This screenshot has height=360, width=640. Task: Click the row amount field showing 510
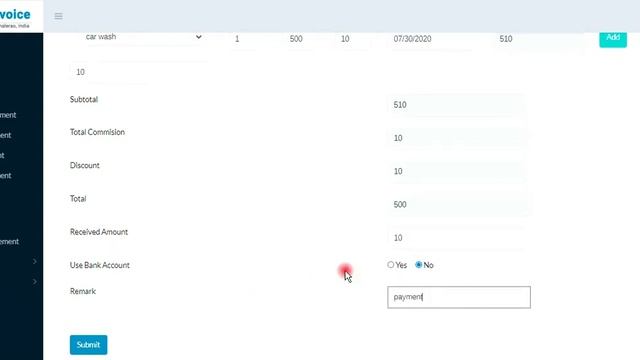tap(538, 39)
